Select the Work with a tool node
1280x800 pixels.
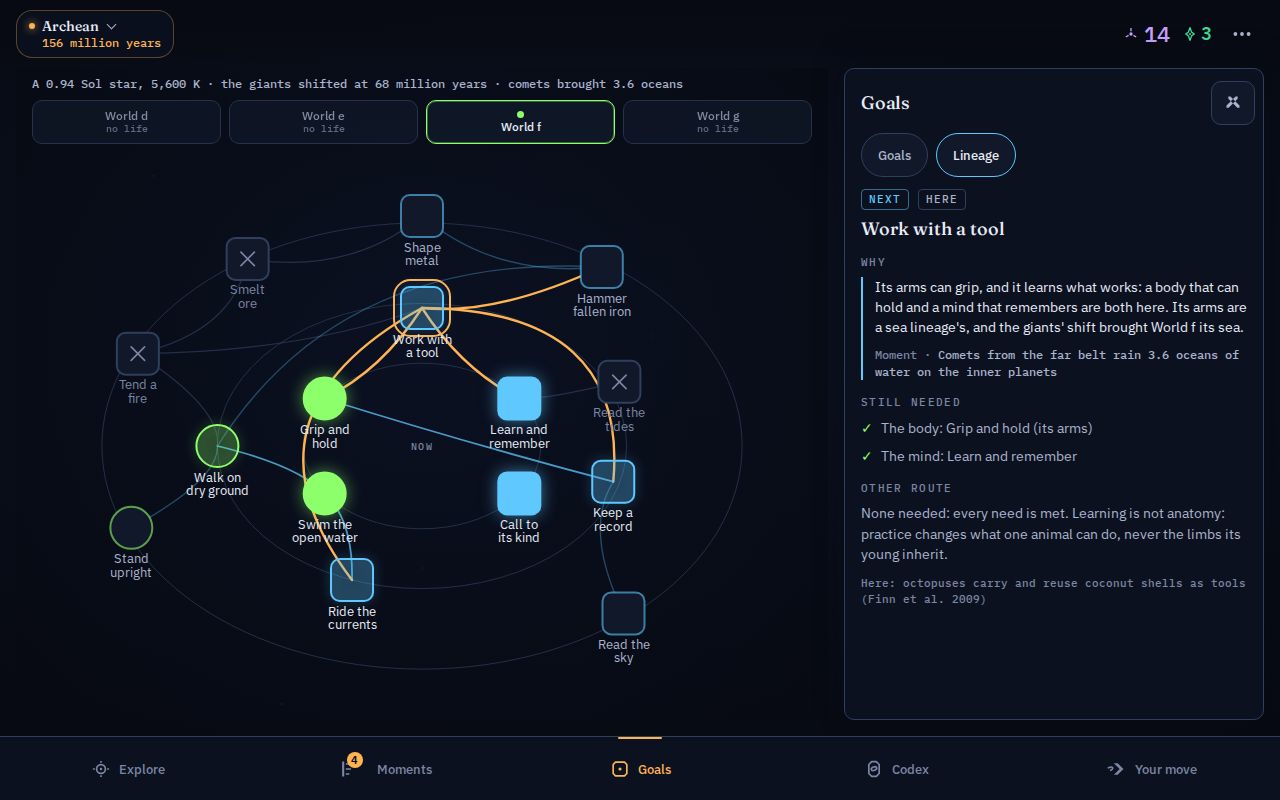pyautogui.click(x=422, y=308)
